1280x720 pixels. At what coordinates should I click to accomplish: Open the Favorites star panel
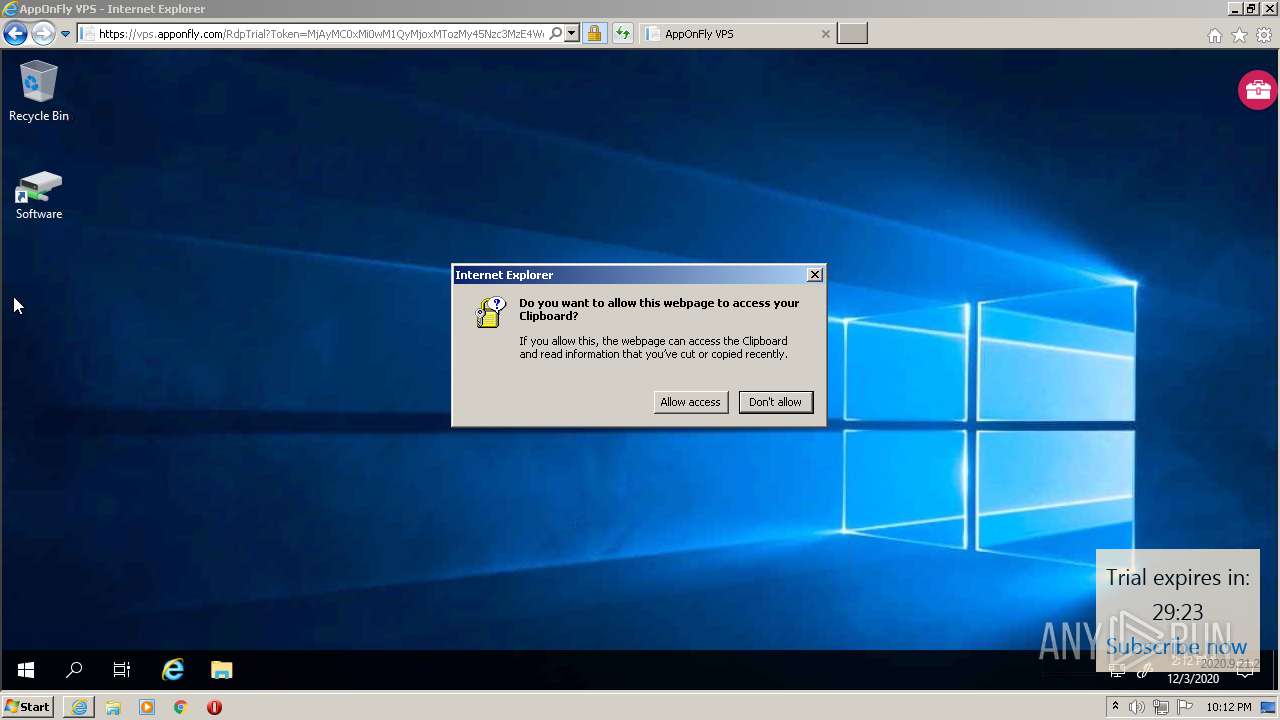coord(1239,35)
